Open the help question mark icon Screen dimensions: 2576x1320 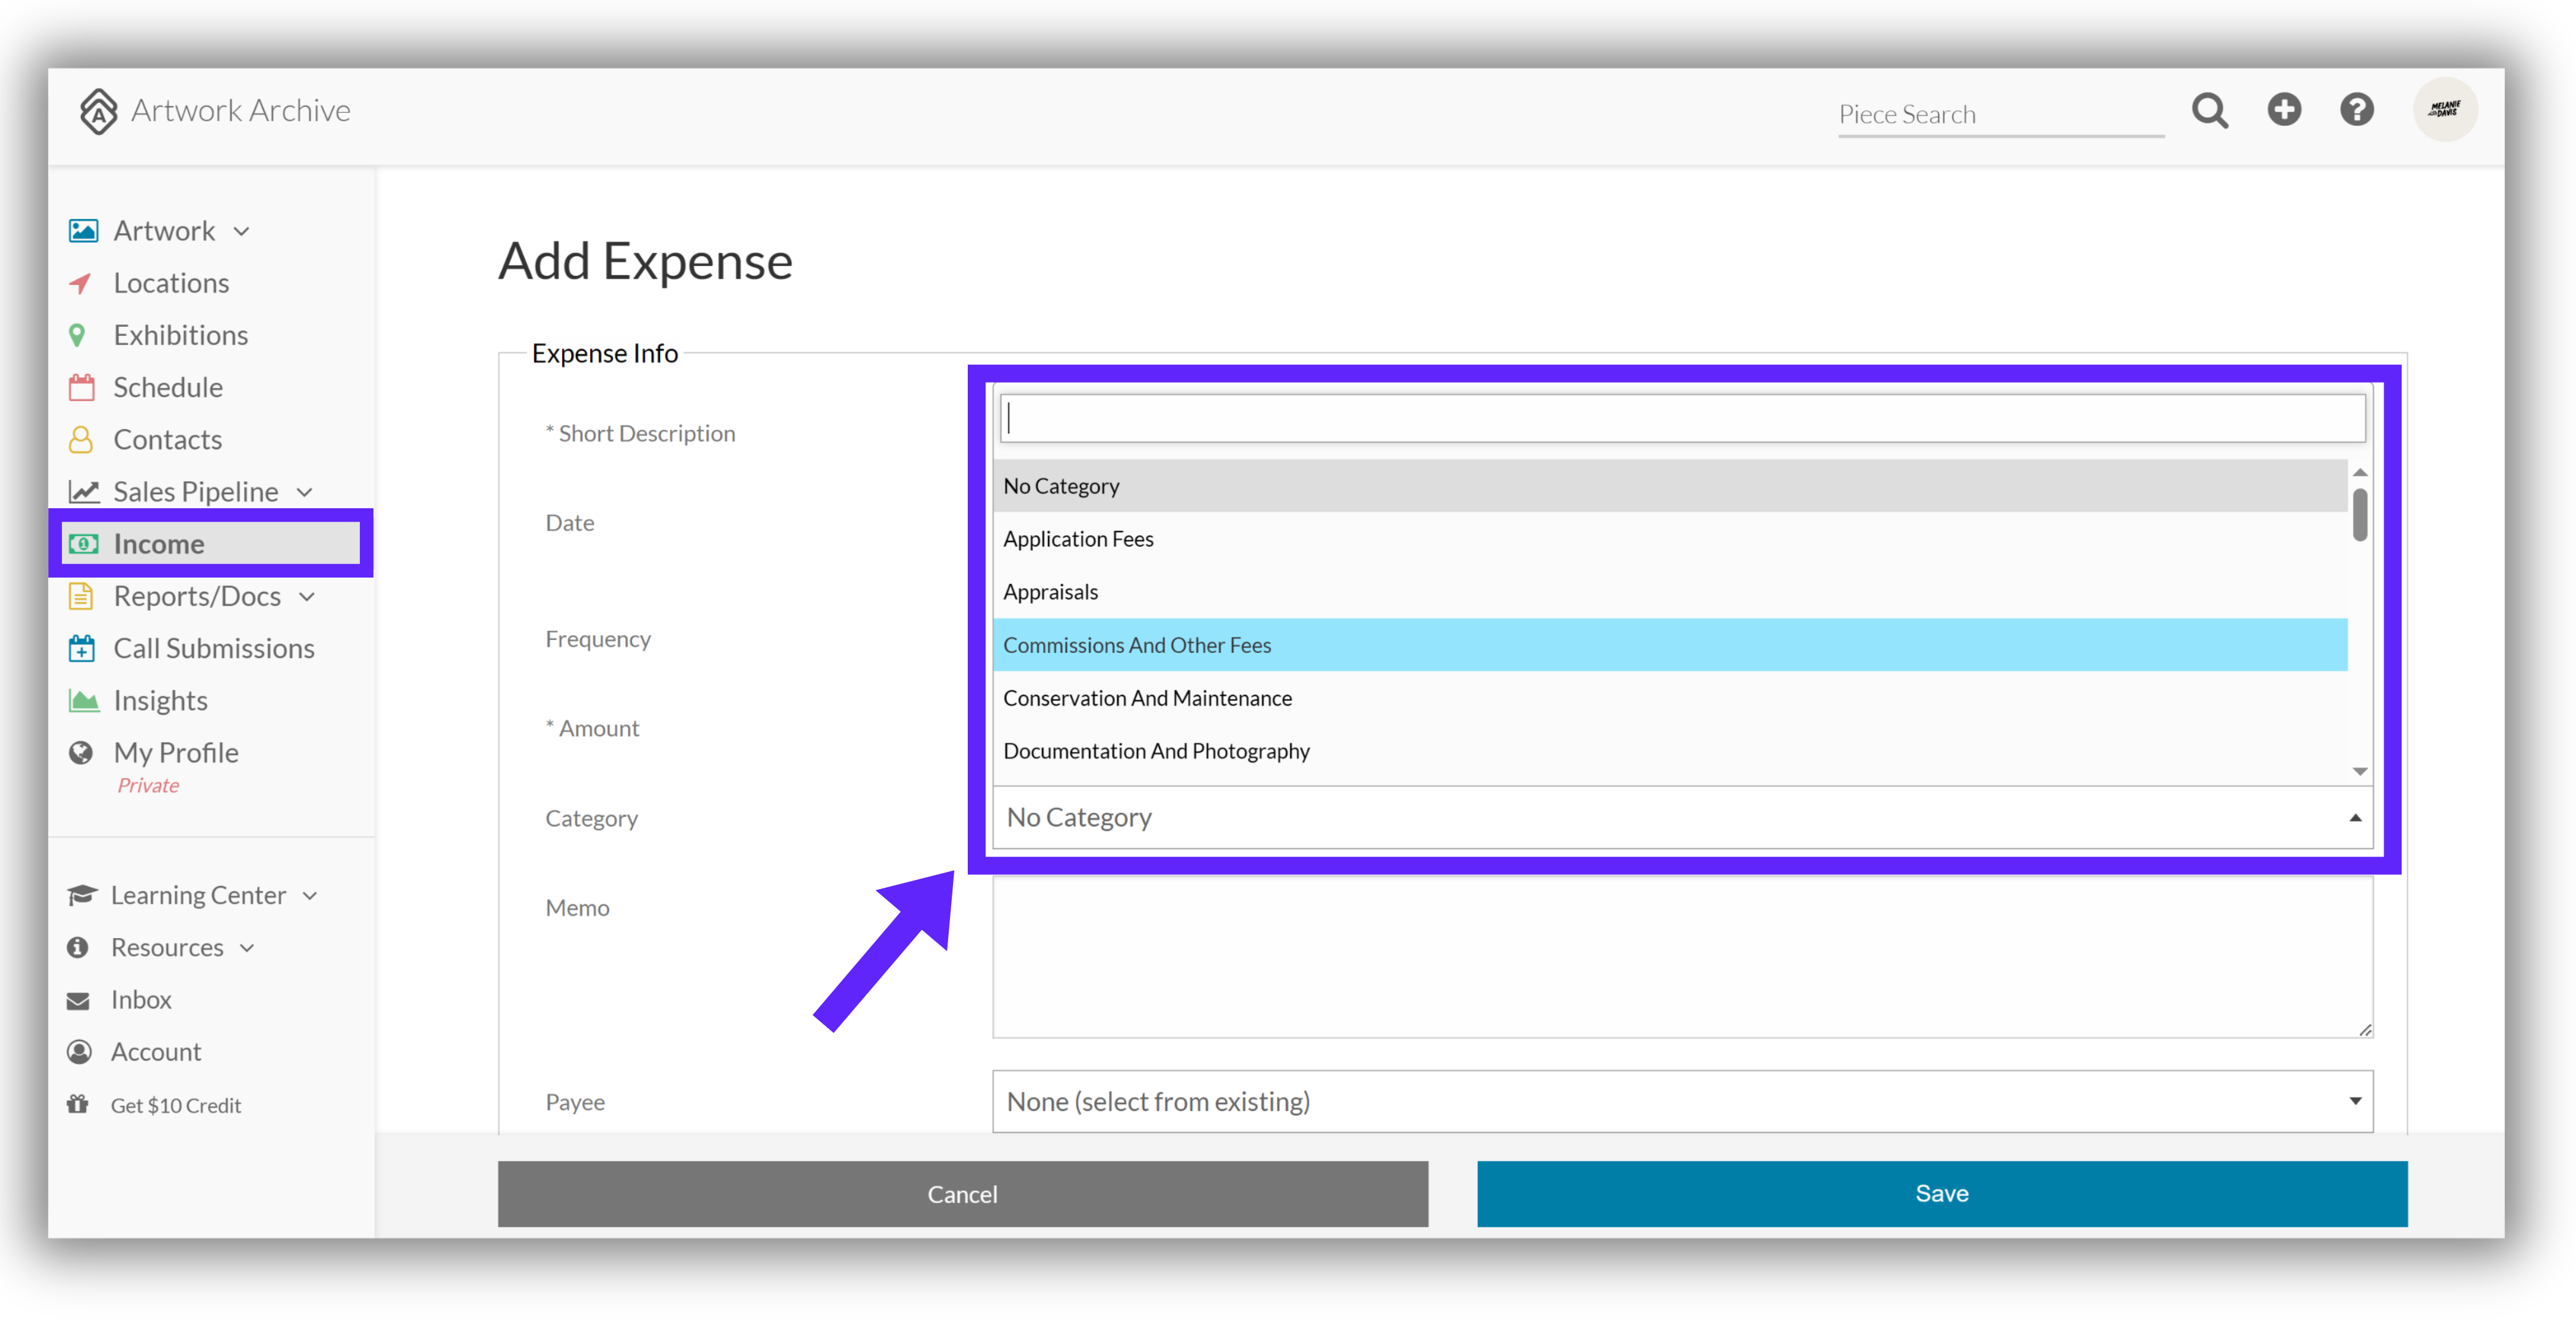click(x=2357, y=109)
